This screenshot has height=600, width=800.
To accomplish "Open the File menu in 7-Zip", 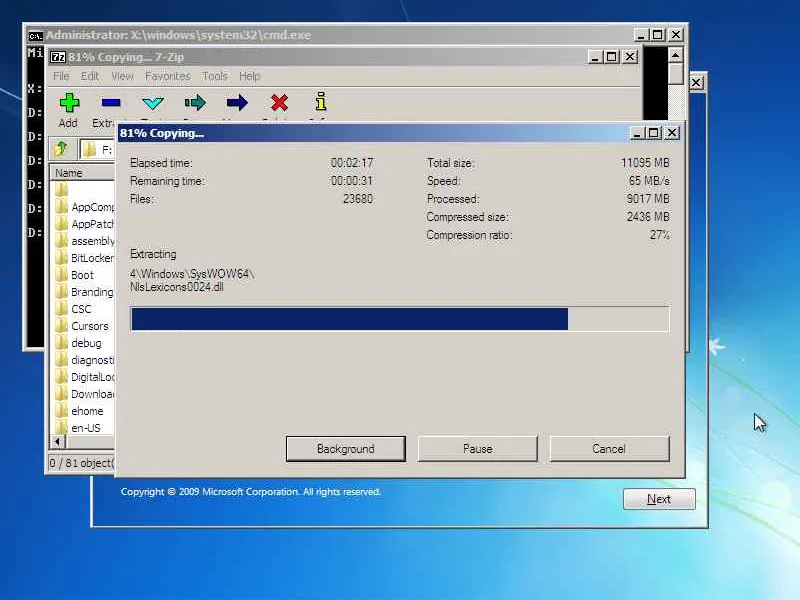I will click(61, 76).
